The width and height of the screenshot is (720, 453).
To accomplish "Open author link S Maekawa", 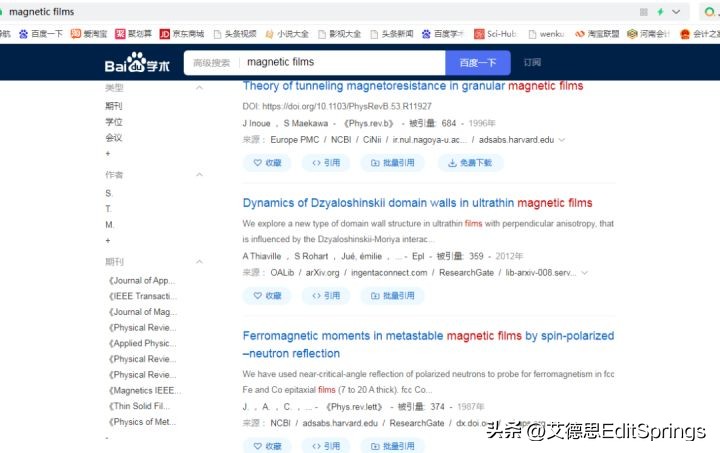I will point(306,123).
